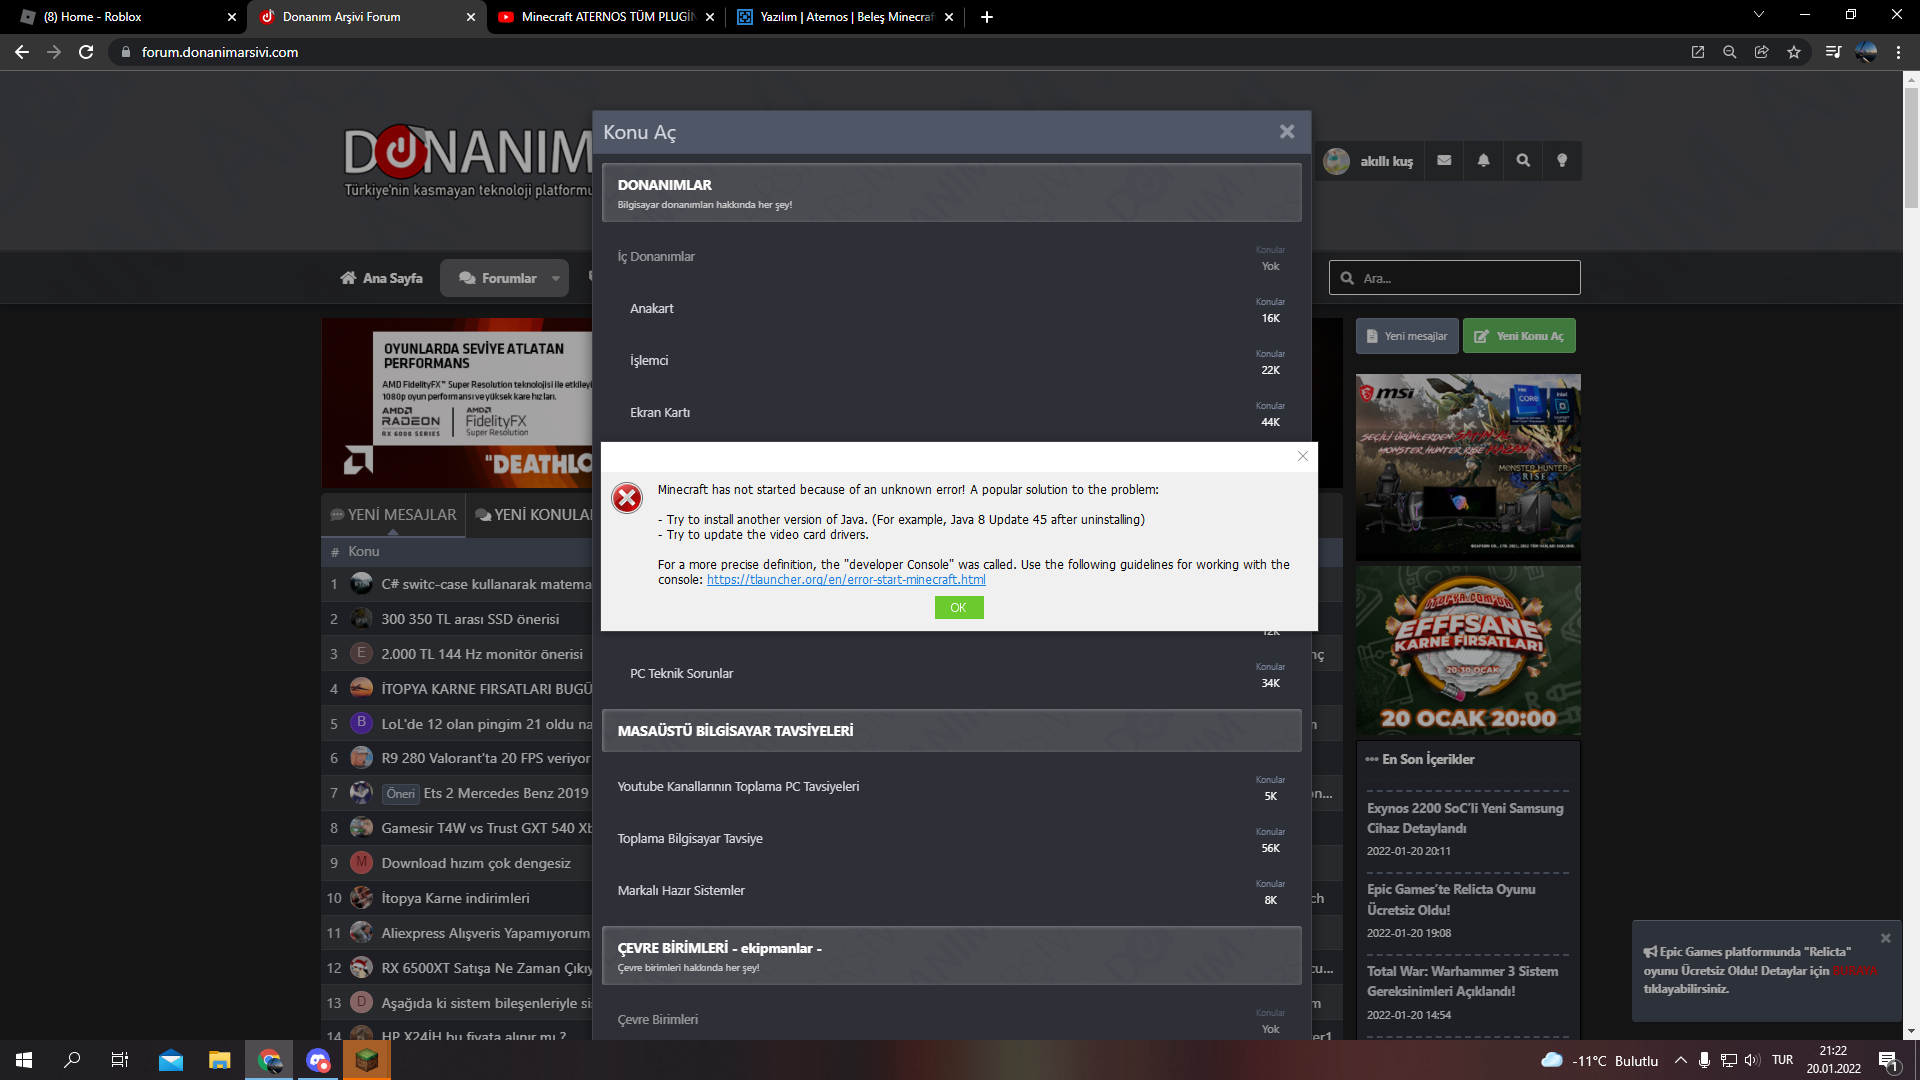1920x1080 pixels.
Task: Close the Donanım Arşivi Forum tab
Action: [x=471, y=17]
